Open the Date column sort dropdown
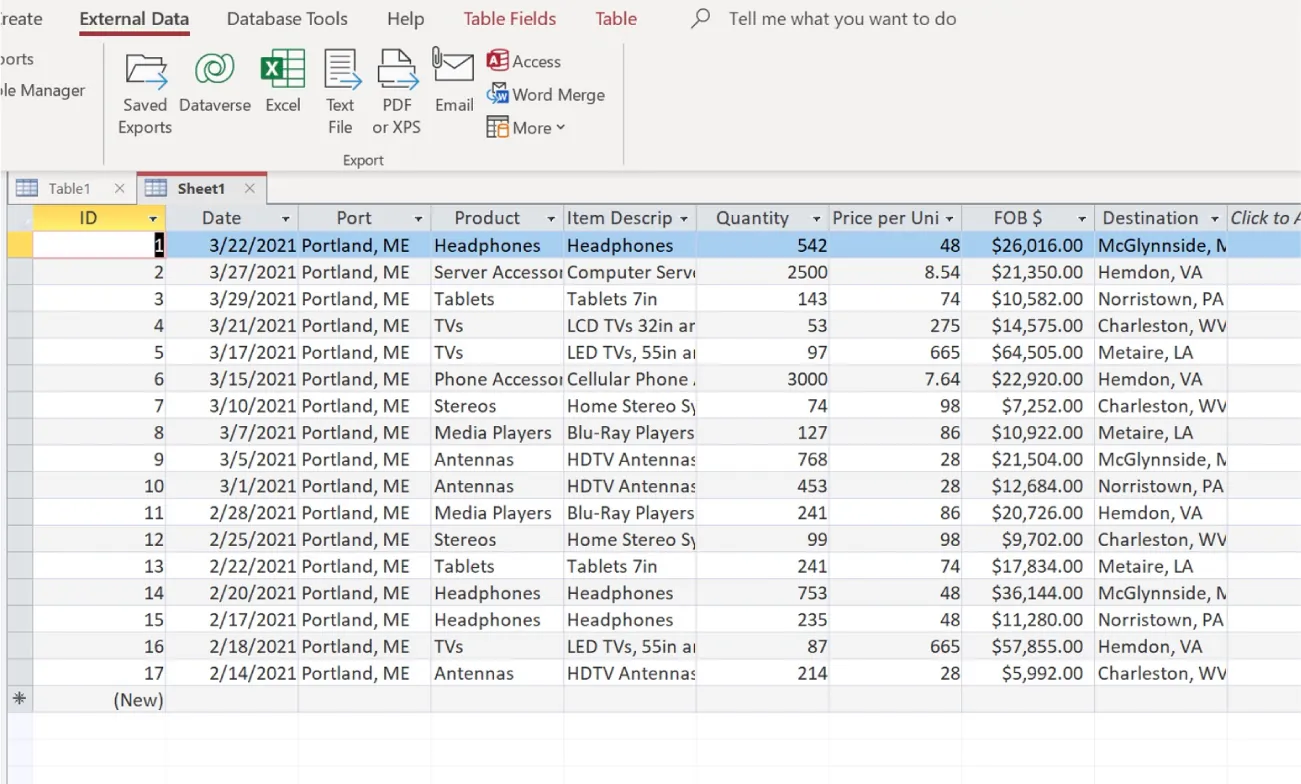 (x=285, y=217)
